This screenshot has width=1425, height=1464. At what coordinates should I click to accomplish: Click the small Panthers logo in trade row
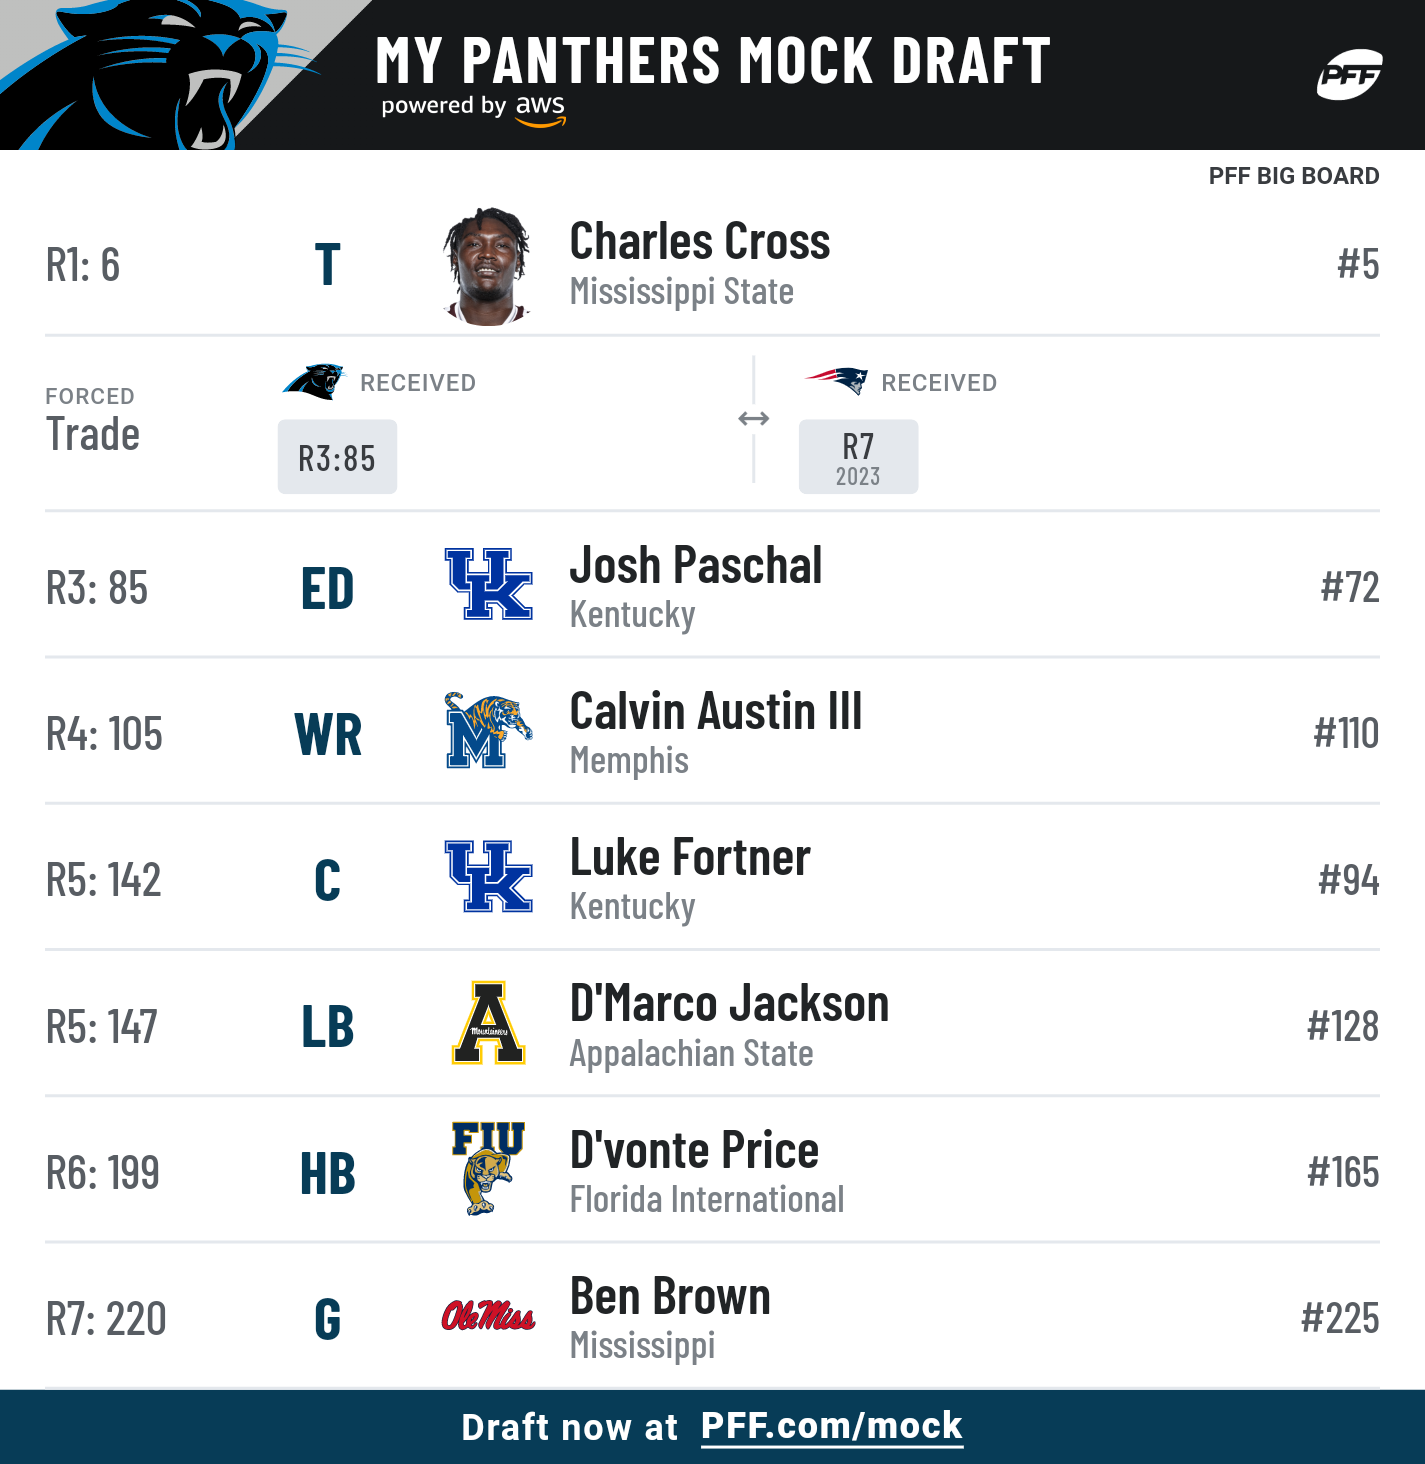tap(313, 382)
